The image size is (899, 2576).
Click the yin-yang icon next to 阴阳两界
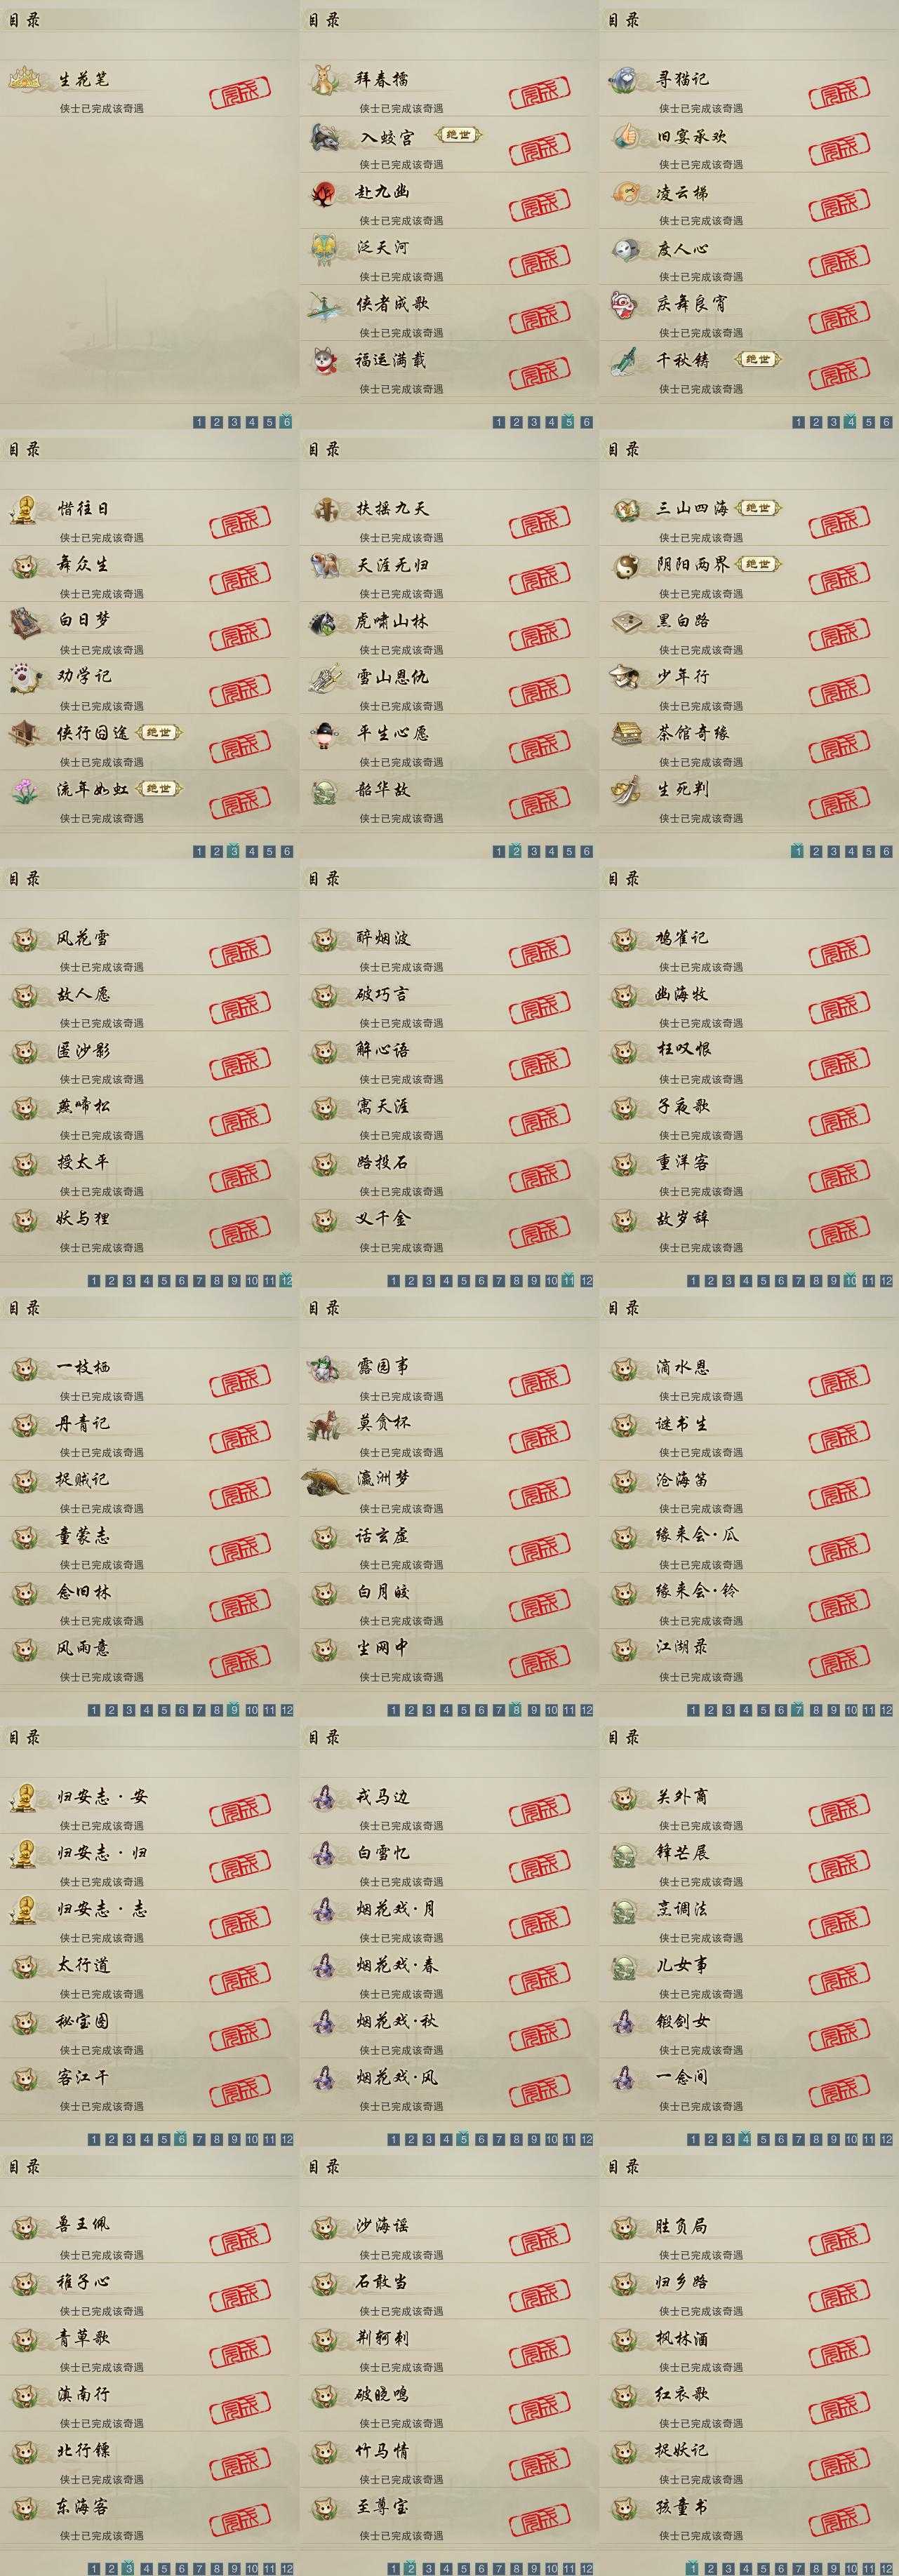pos(625,566)
